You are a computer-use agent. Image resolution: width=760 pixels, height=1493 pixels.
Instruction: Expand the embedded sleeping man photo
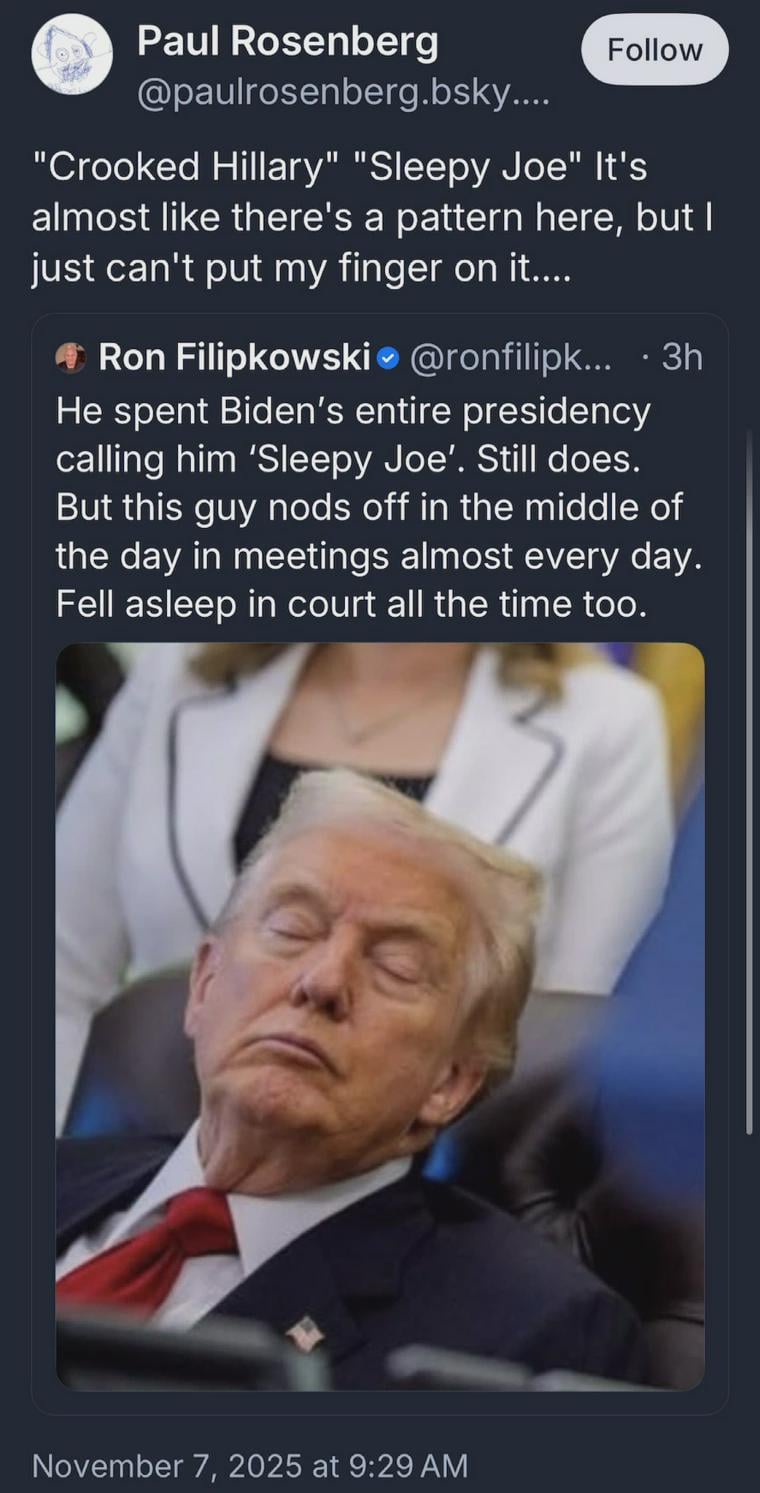380,1016
